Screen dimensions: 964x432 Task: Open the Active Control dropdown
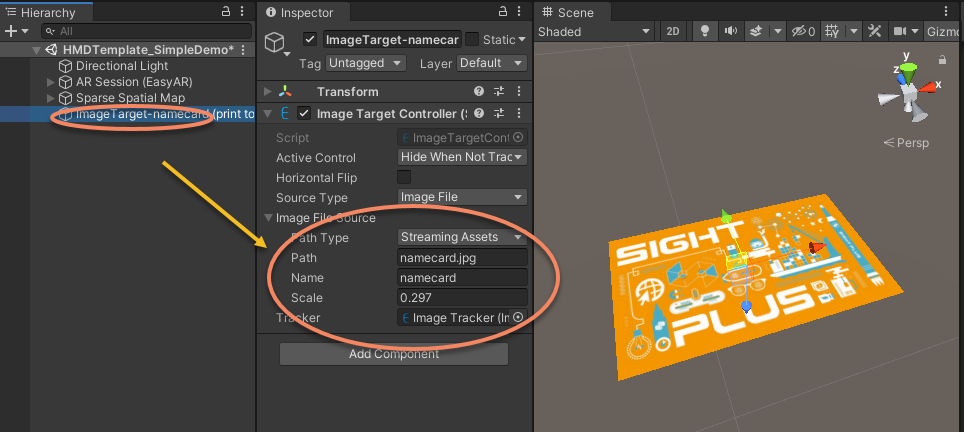tap(462, 157)
